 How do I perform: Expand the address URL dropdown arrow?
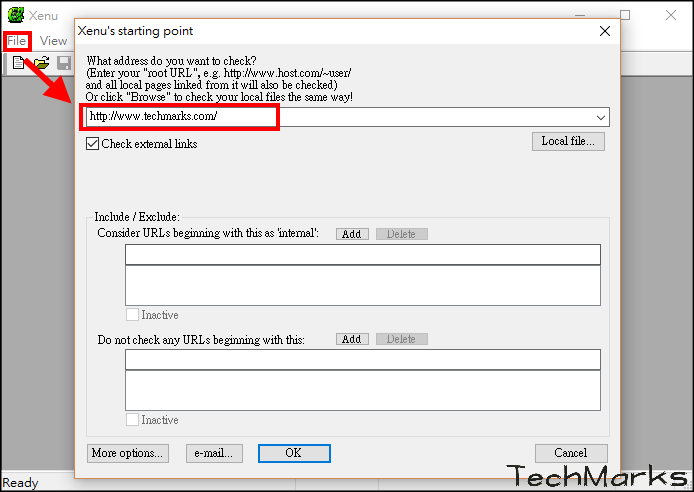(600, 117)
